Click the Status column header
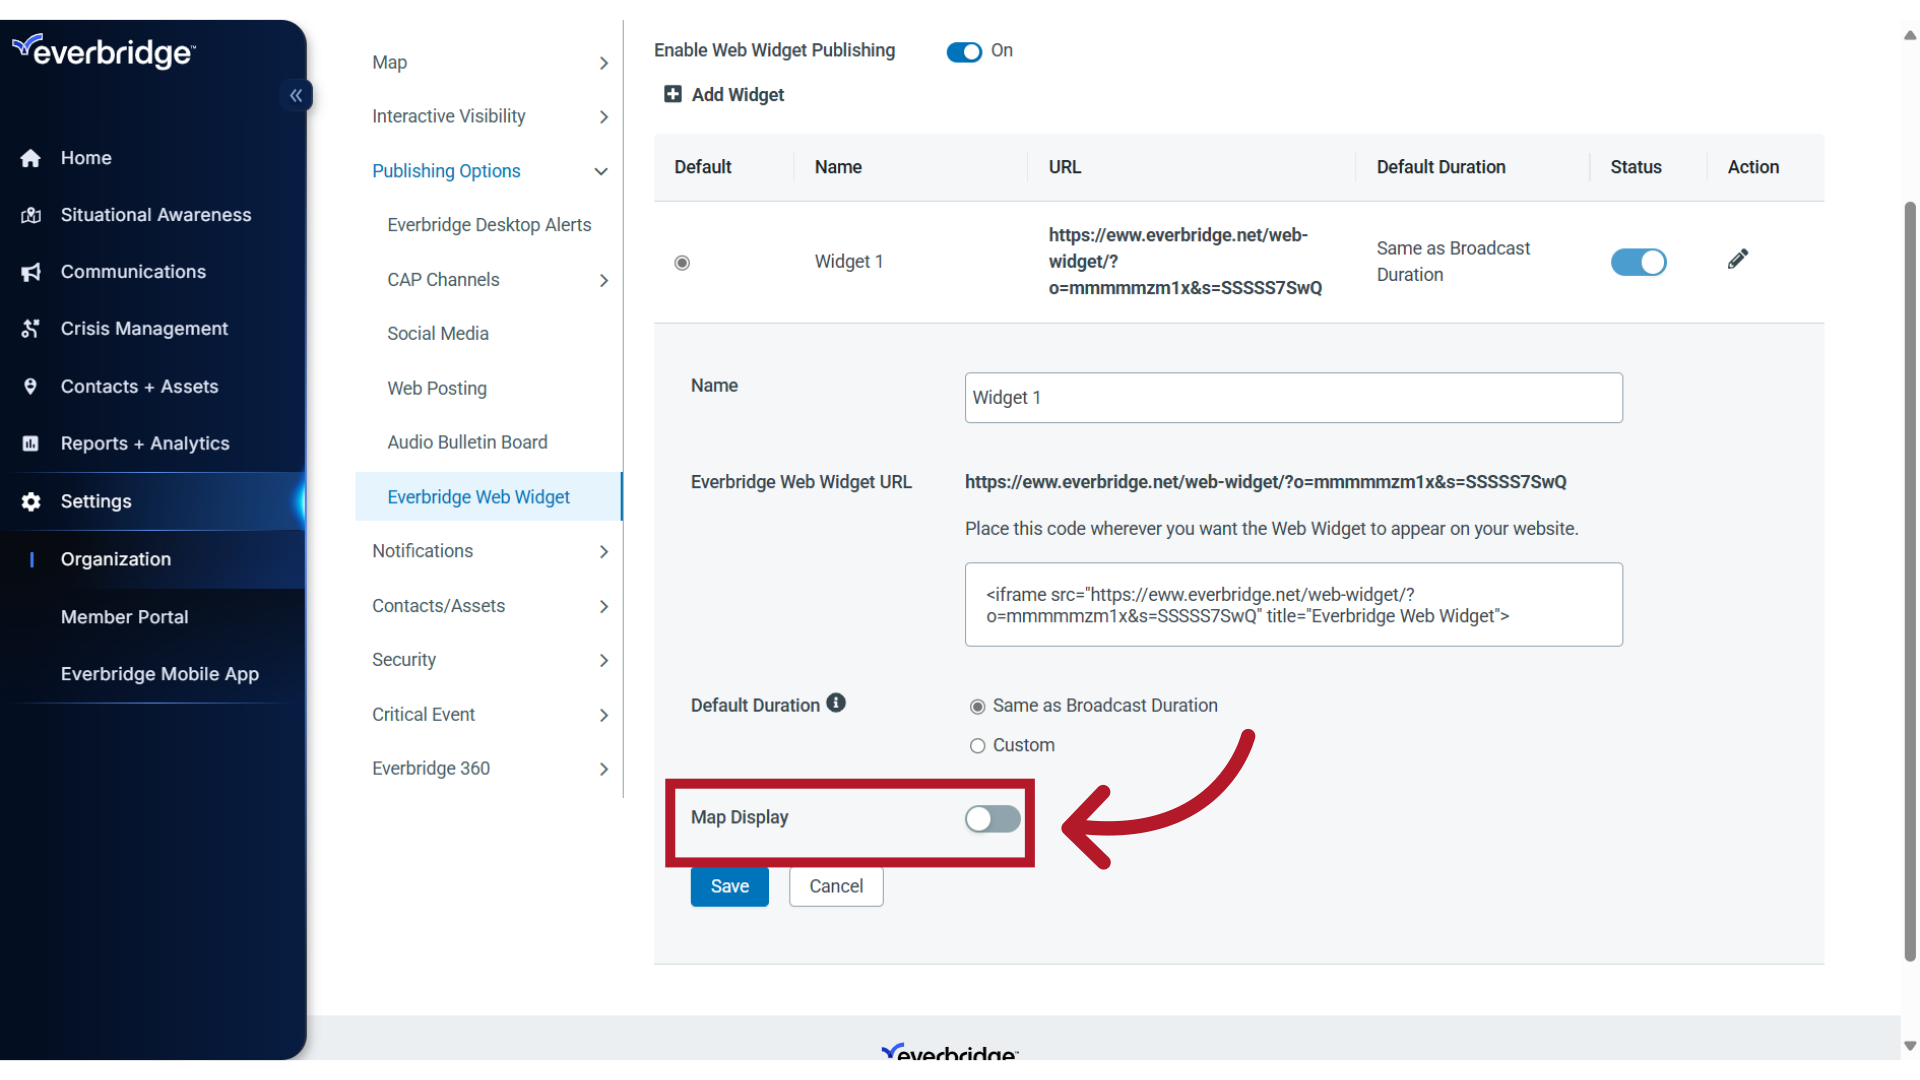This screenshot has height=1080, width=1920. click(1635, 167)
